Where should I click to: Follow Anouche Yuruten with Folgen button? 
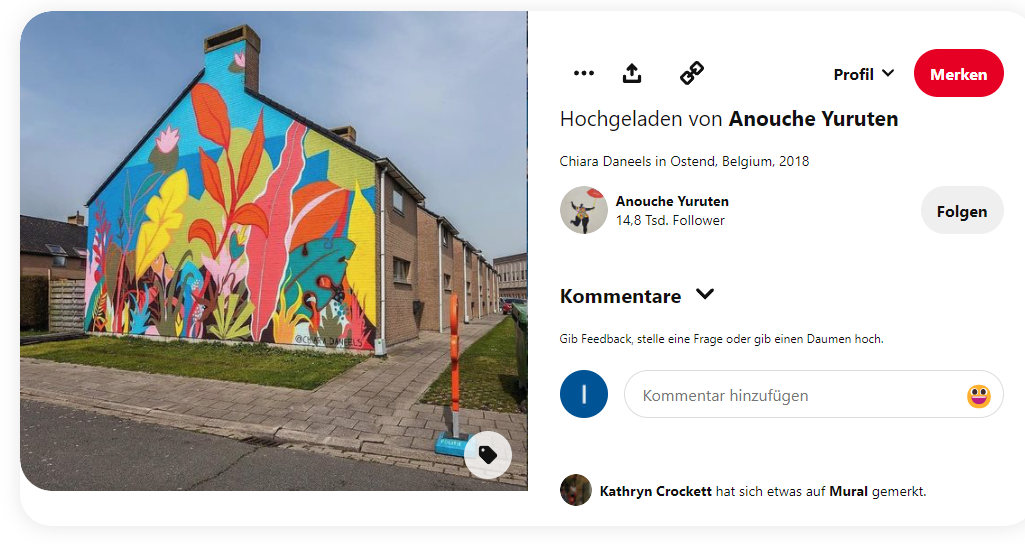click(x=962, y=211)
